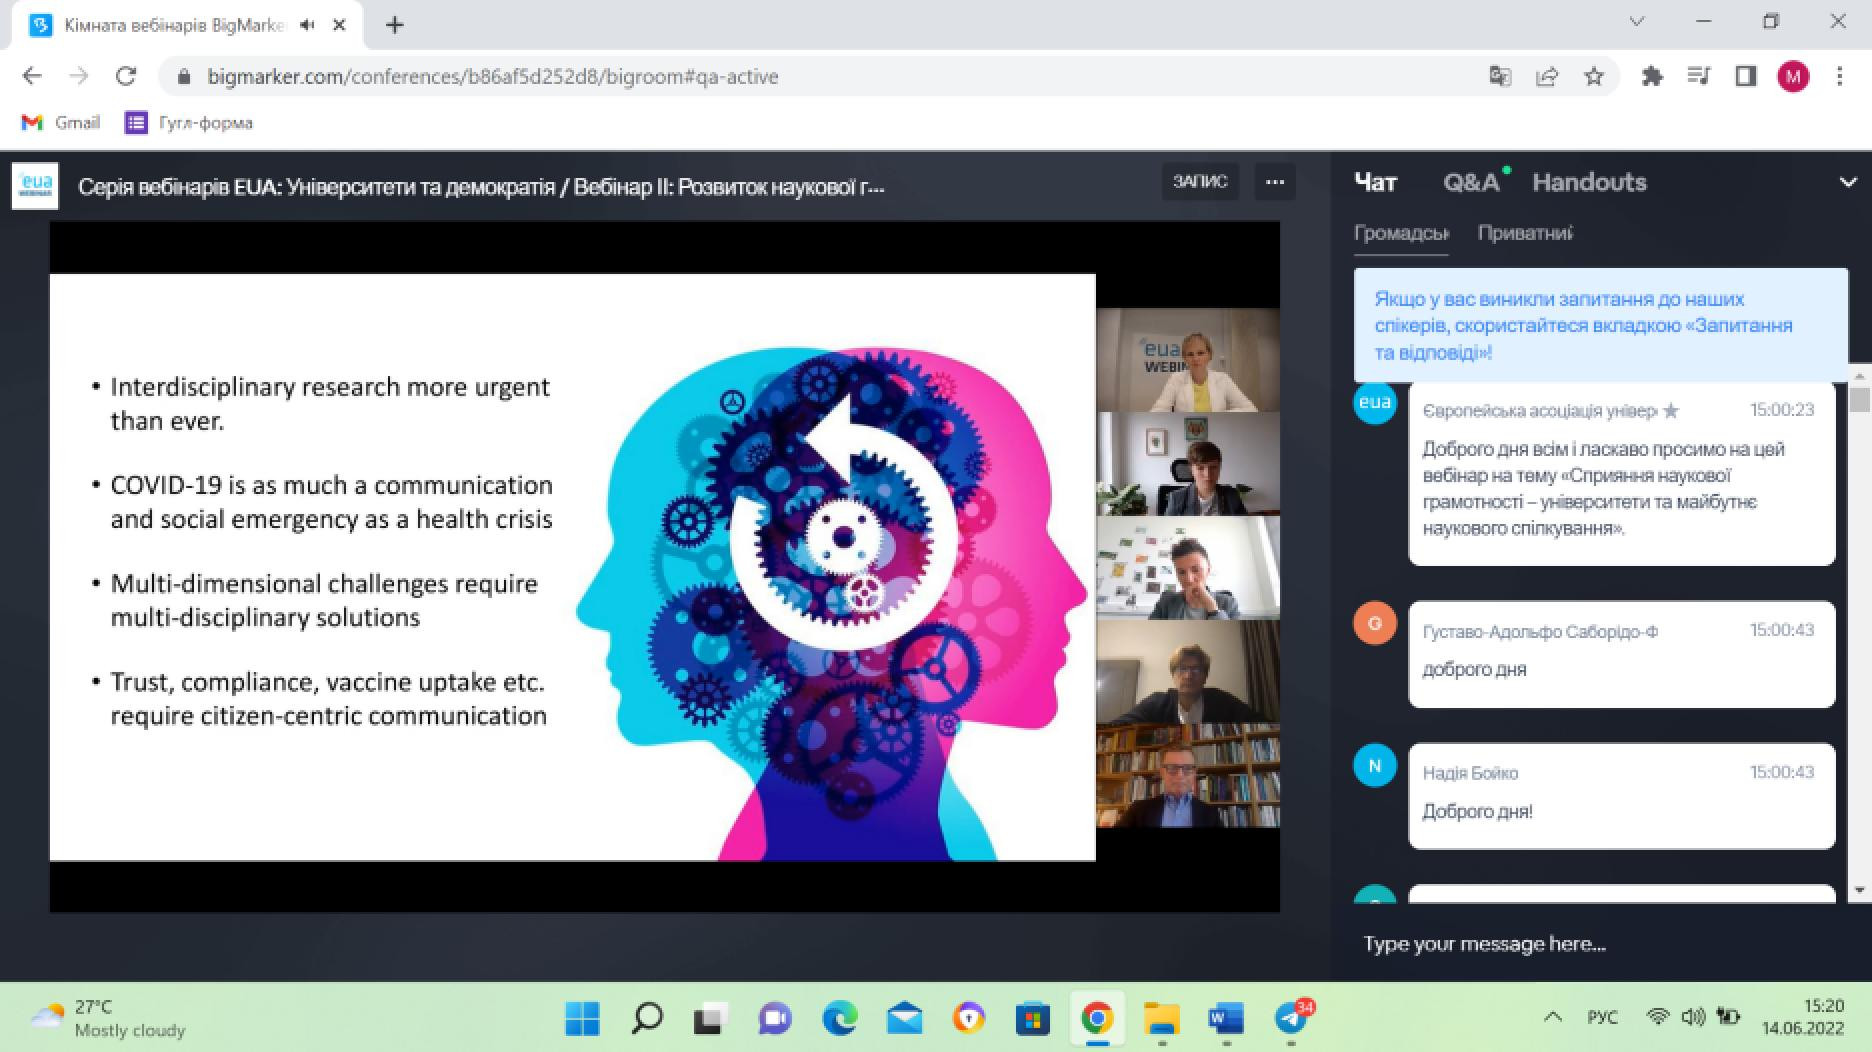
Task: Open the Gmail bookmark
Action: pyautogui.click(x=61, y=122)
